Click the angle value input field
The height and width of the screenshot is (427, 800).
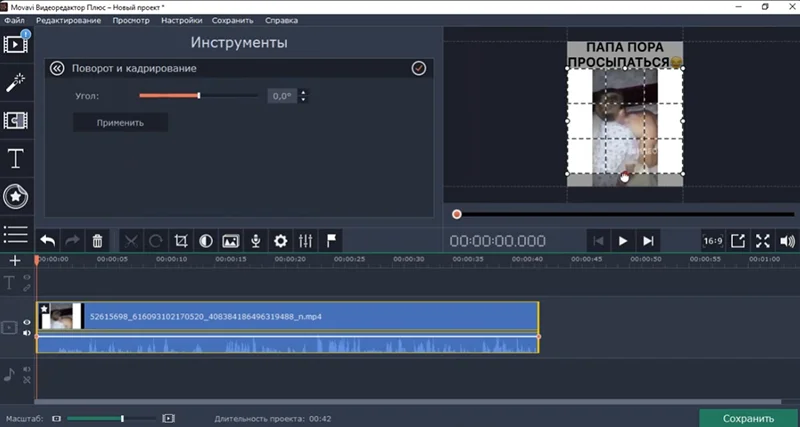[x=282, y=96]
